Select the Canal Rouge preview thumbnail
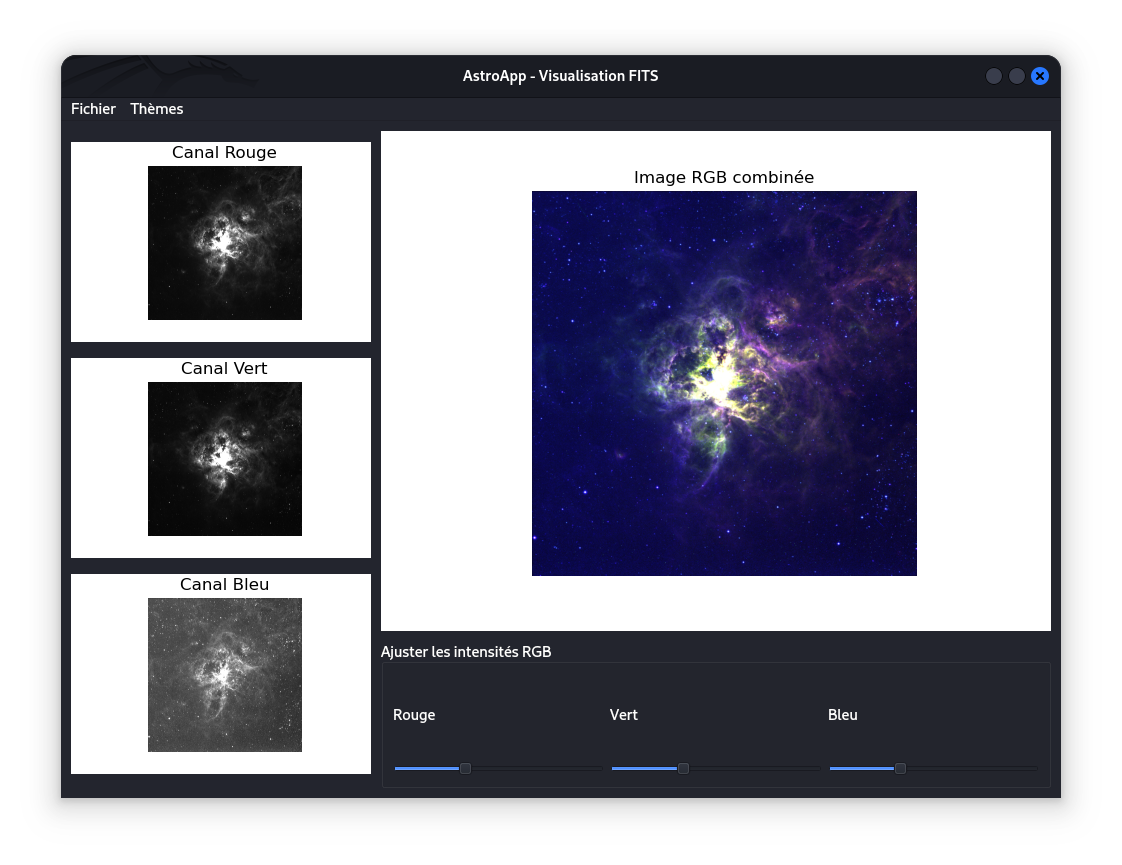This screenshot has width=1122, height=865. click(224, 243)
